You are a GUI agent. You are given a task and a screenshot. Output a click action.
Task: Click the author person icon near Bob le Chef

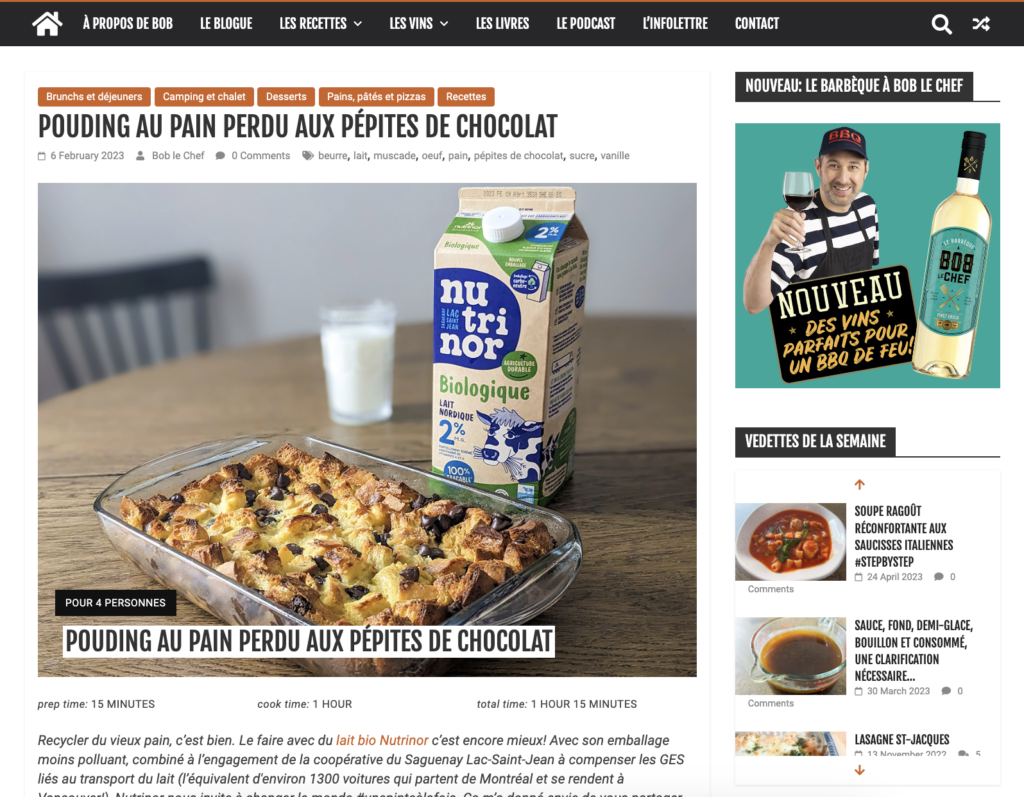tap(140, 155)
